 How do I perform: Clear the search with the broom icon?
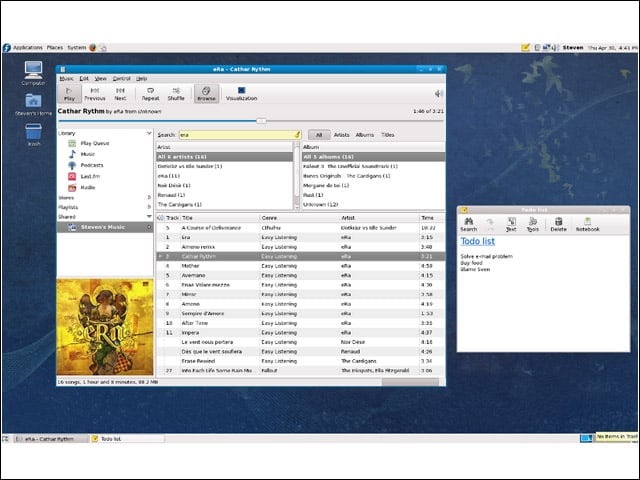(297, 135)
